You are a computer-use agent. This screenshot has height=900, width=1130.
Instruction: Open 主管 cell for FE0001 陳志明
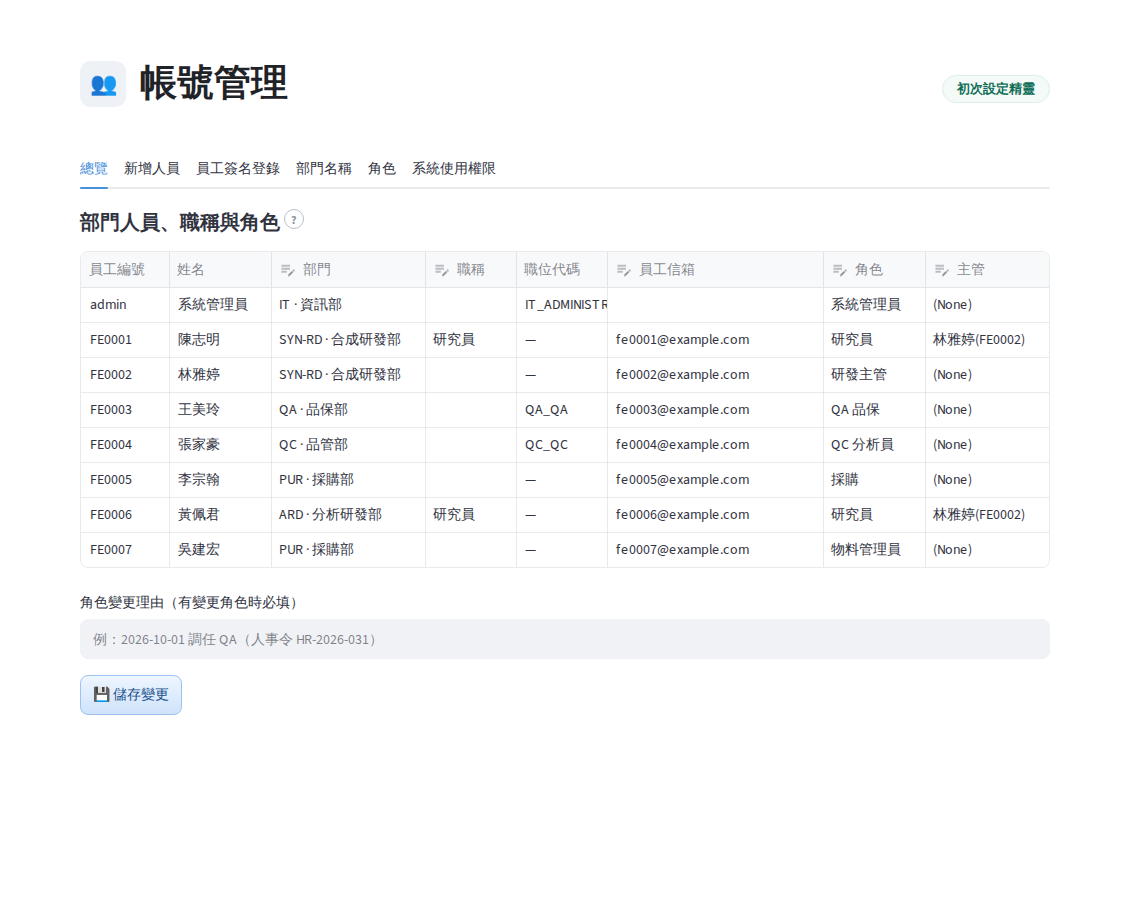coord(987,340)
